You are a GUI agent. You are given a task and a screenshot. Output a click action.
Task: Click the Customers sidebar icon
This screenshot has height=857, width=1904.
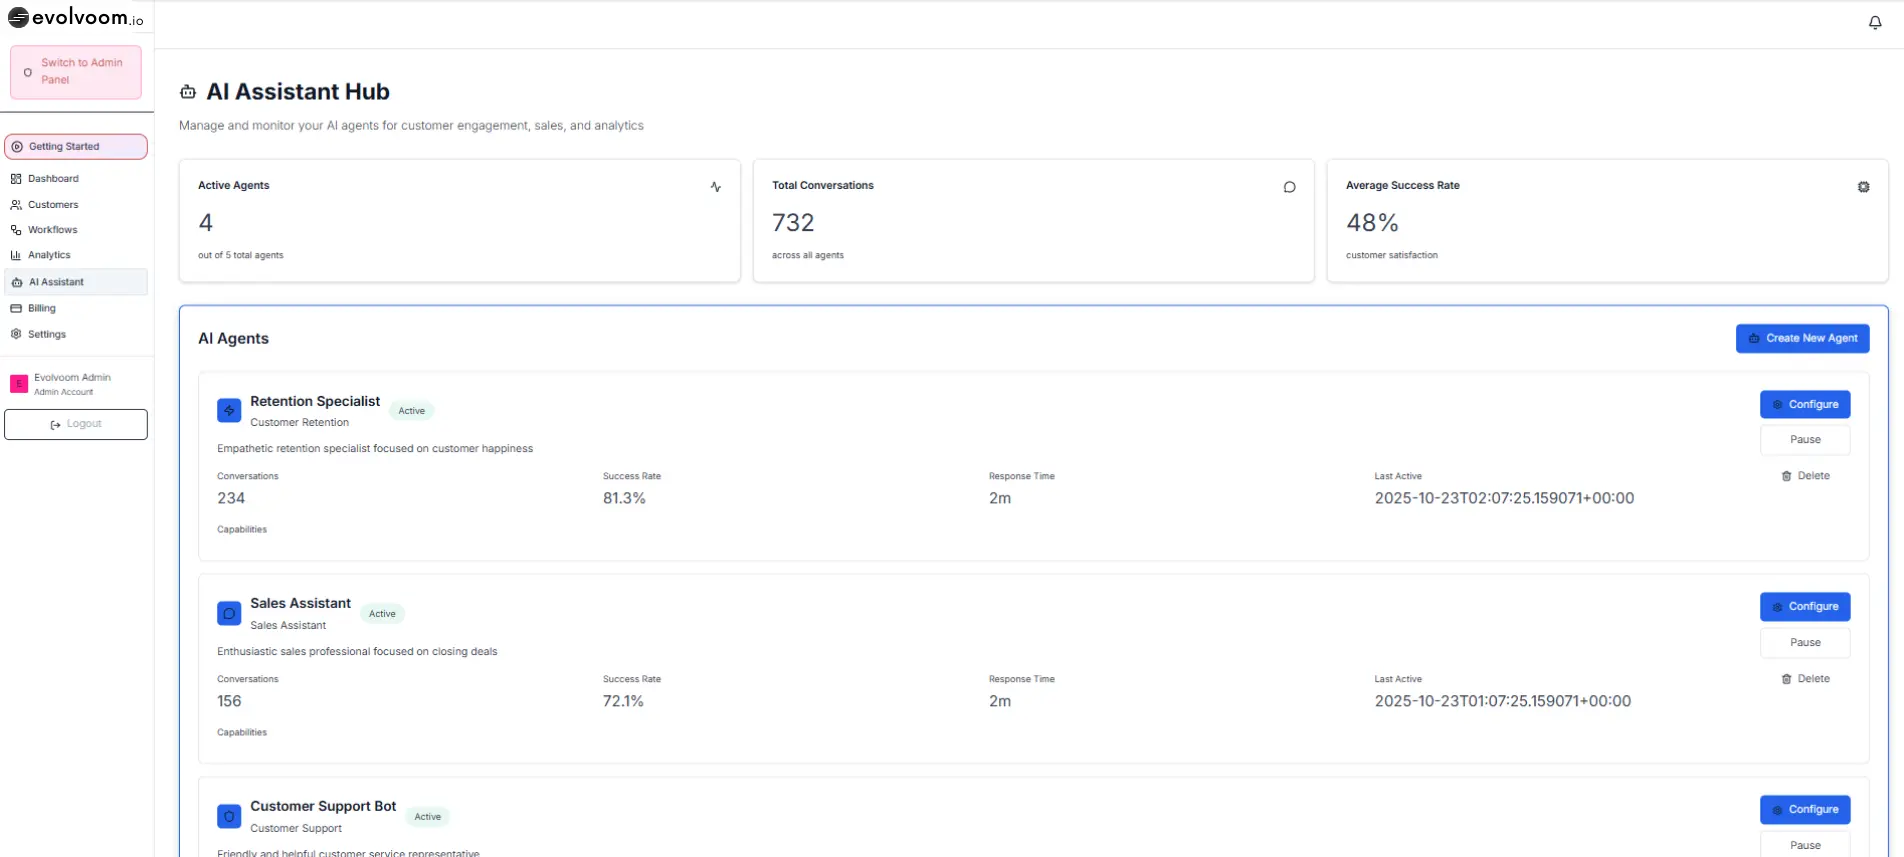click(x=16, y=205)
